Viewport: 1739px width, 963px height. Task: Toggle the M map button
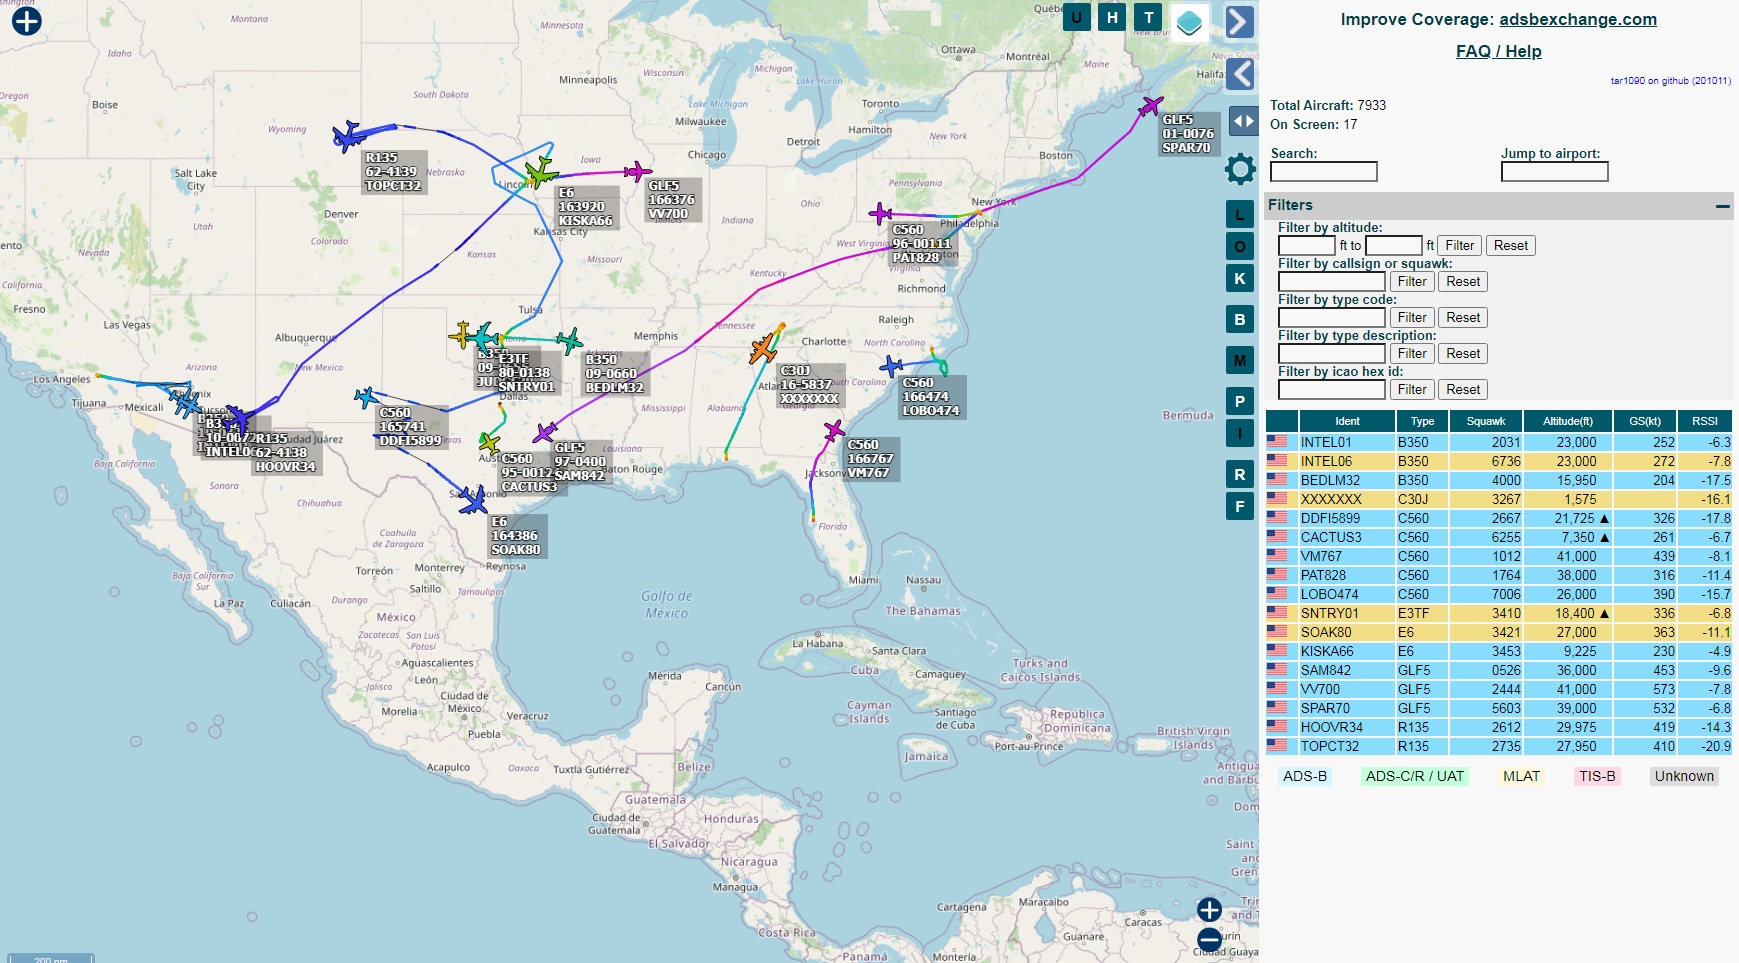click(1240, 360)
